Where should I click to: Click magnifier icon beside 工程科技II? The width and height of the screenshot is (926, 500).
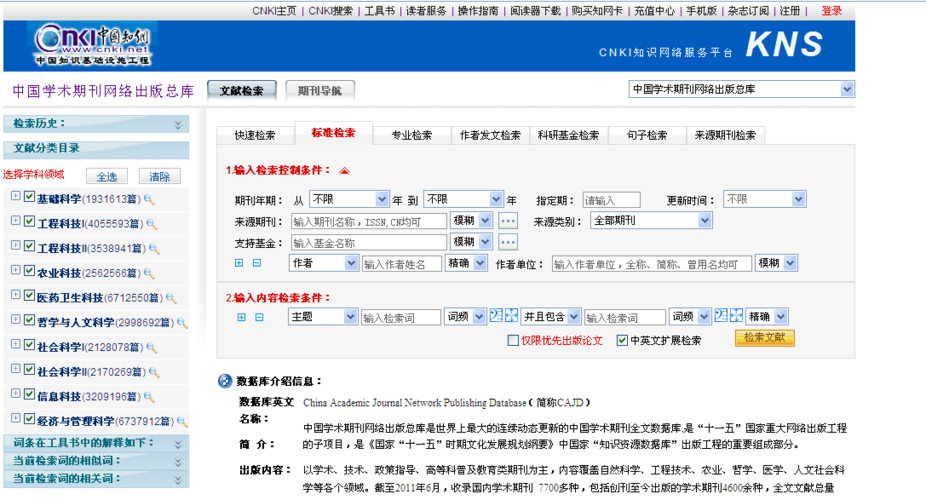(154, 249)
